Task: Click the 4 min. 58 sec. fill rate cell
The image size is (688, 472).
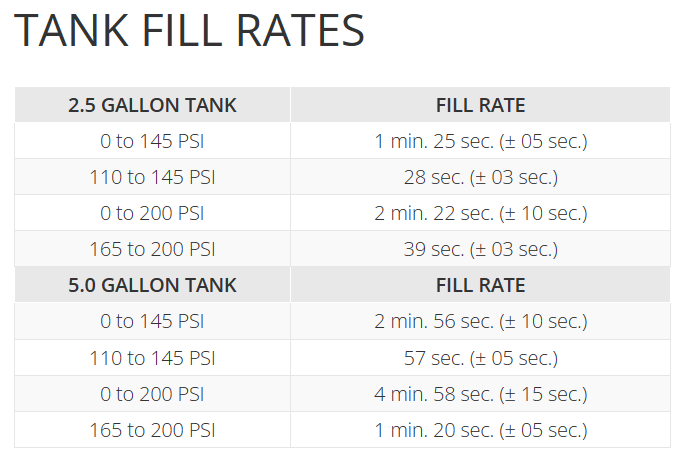Action: [x=480, y=393]
